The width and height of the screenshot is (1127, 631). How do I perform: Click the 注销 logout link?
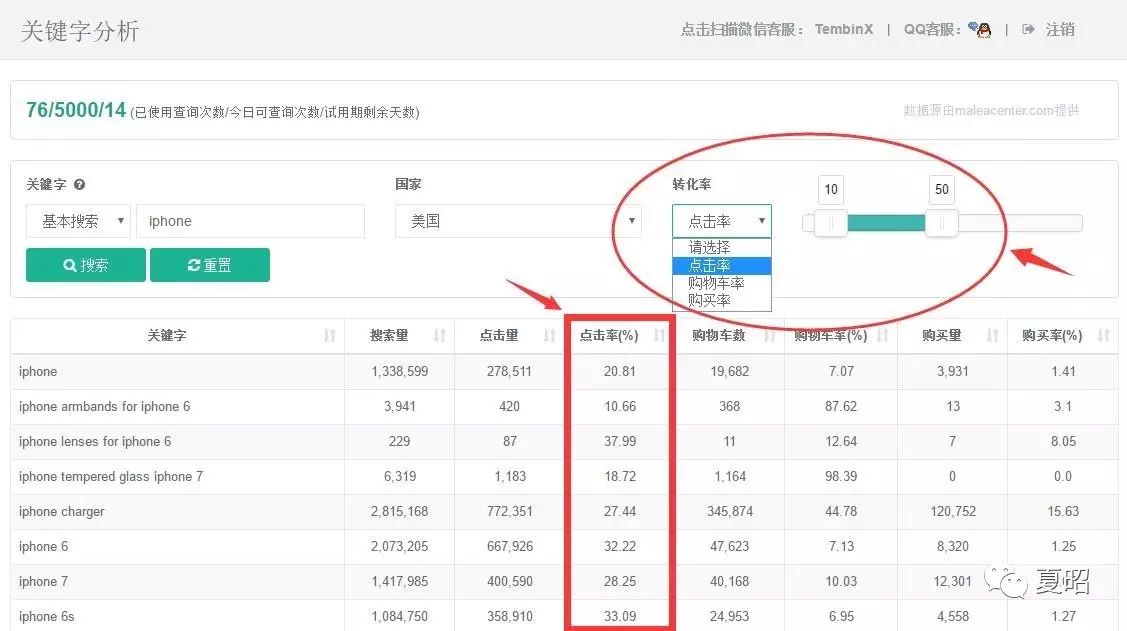[1060, 29]
